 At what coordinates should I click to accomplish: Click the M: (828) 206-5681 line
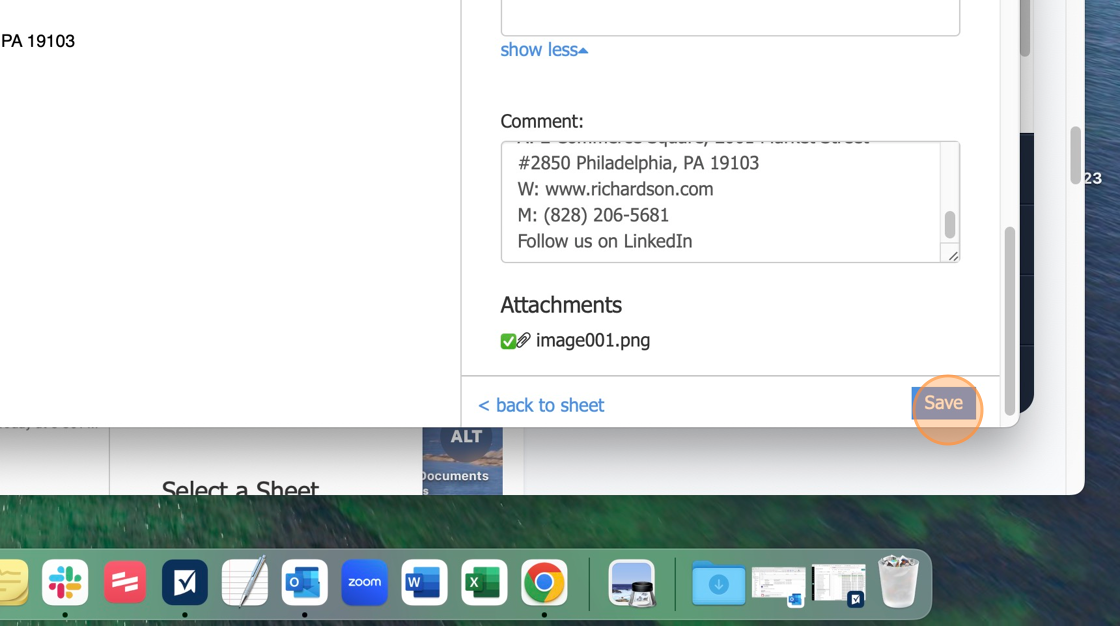(x=593, y=215)
